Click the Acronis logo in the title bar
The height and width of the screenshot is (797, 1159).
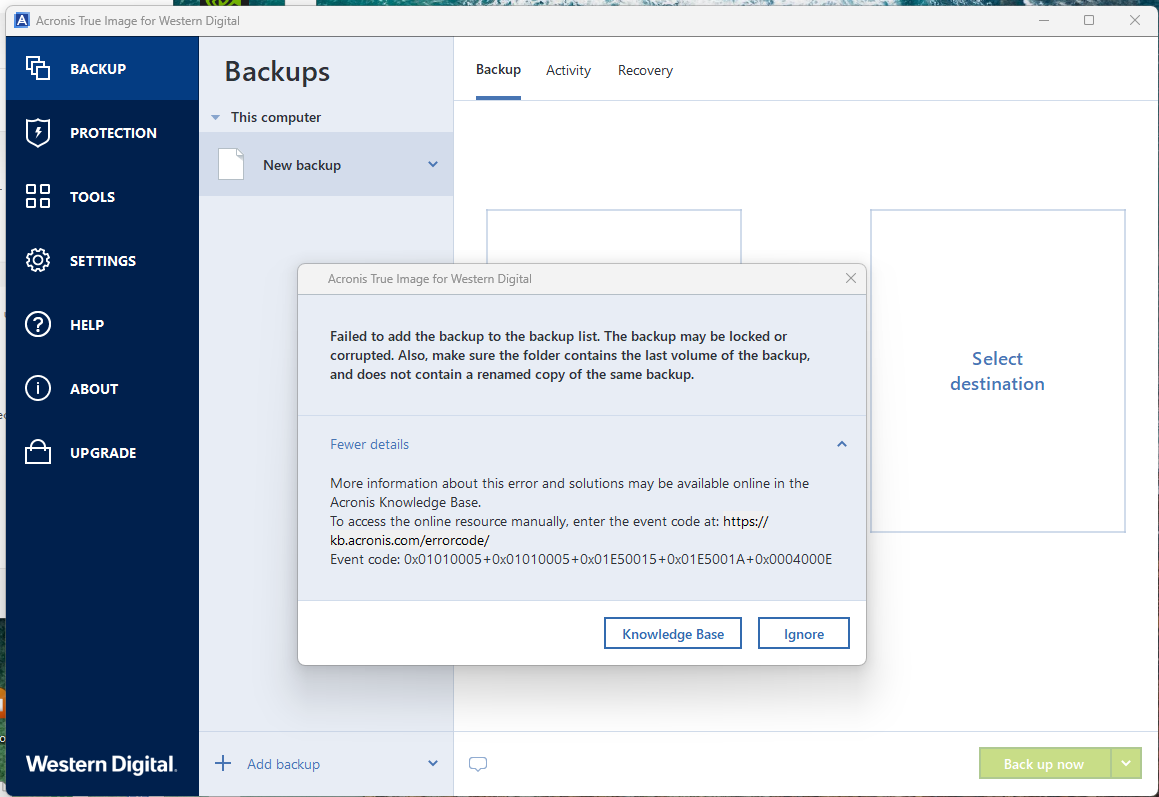coord(22,20)
